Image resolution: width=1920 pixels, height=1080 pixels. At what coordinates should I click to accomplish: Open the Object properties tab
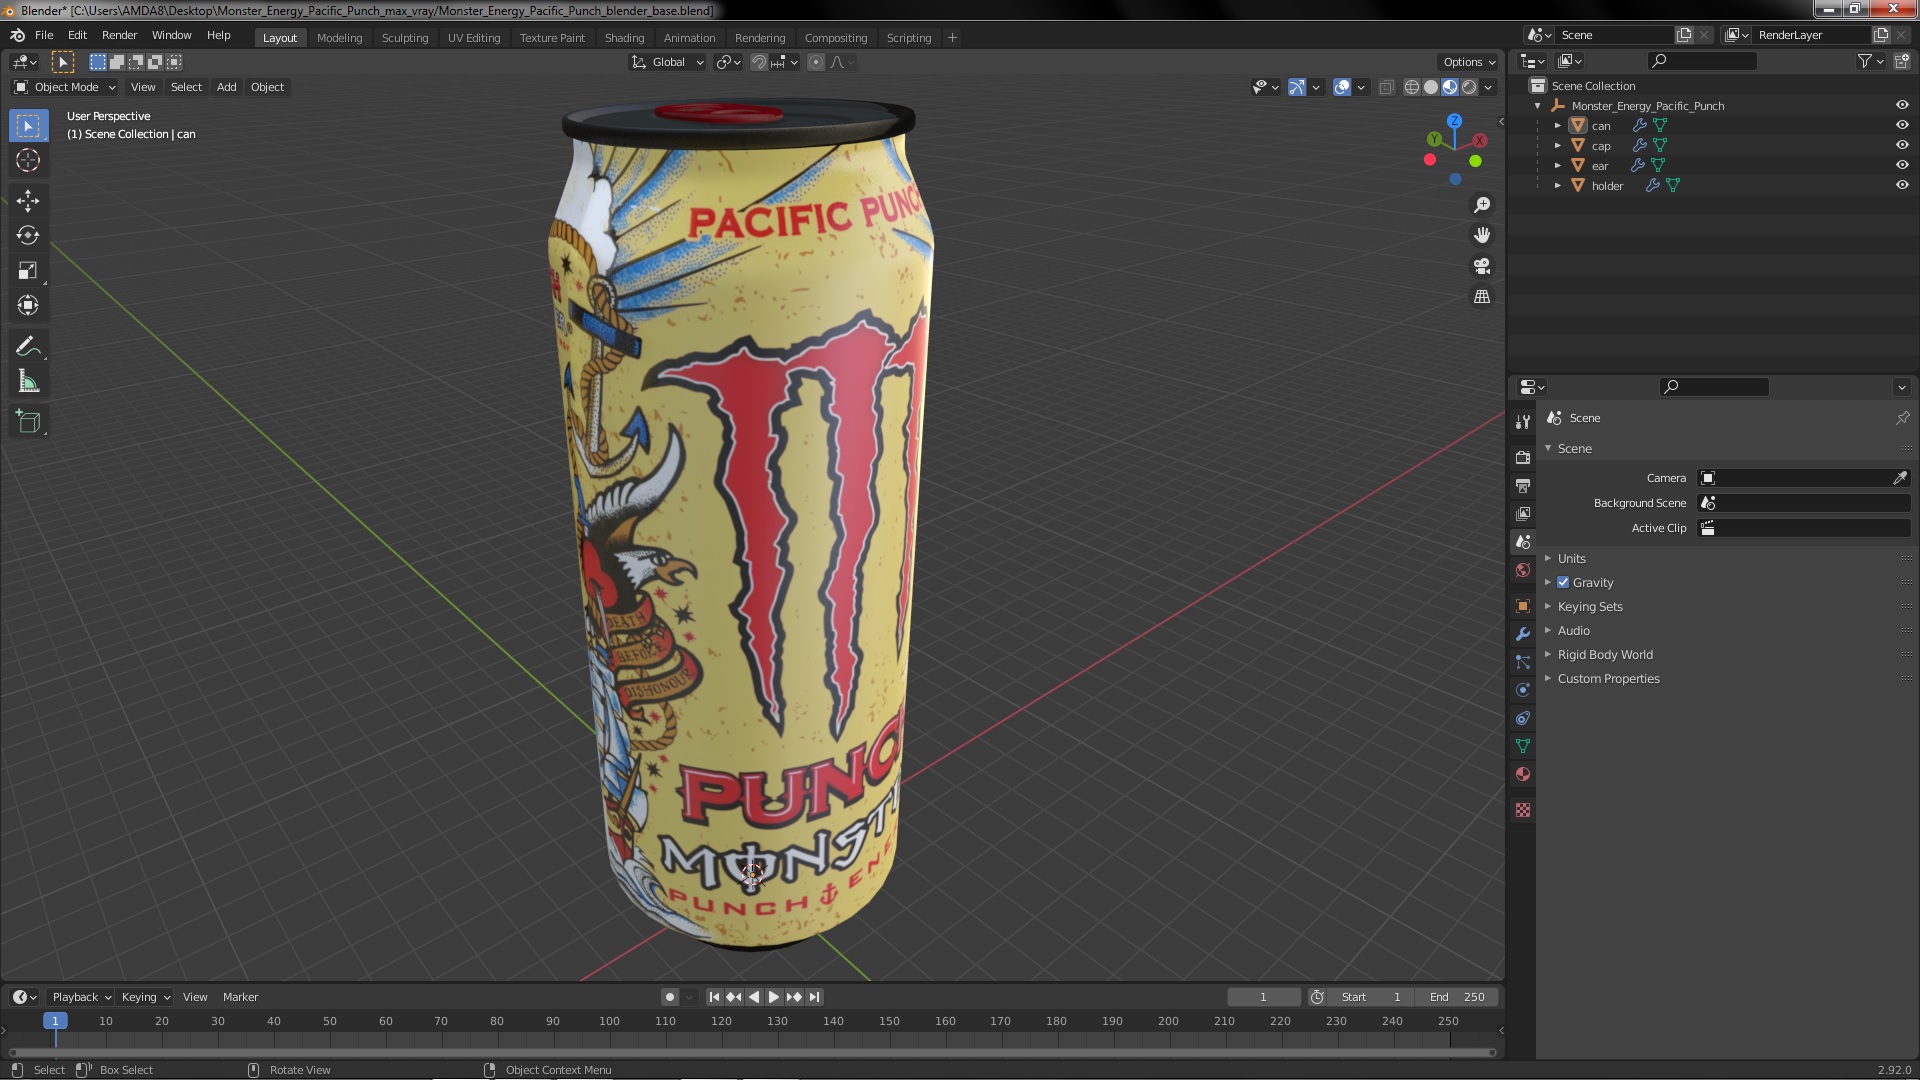[x=1523, y=606]
